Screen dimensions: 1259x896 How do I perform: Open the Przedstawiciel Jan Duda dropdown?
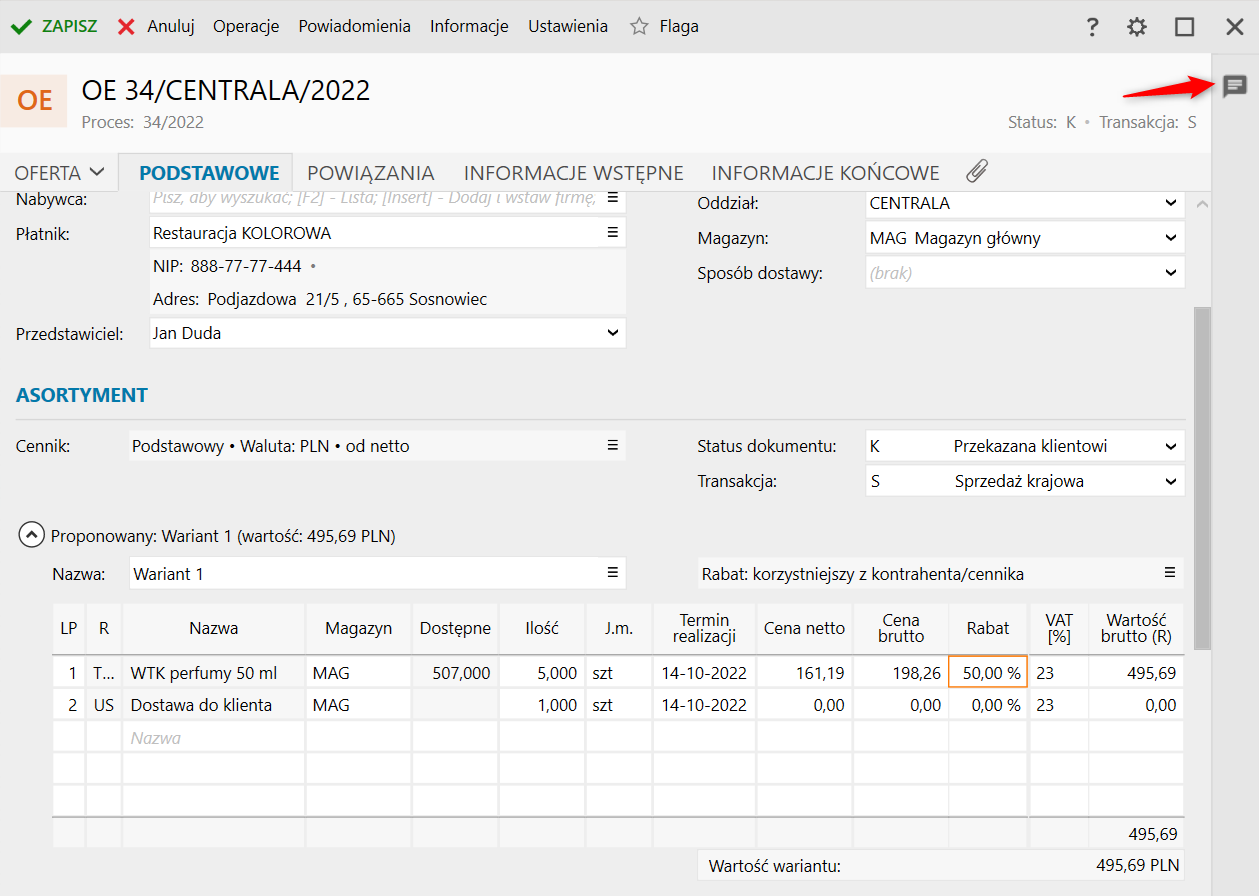[613, 333]
